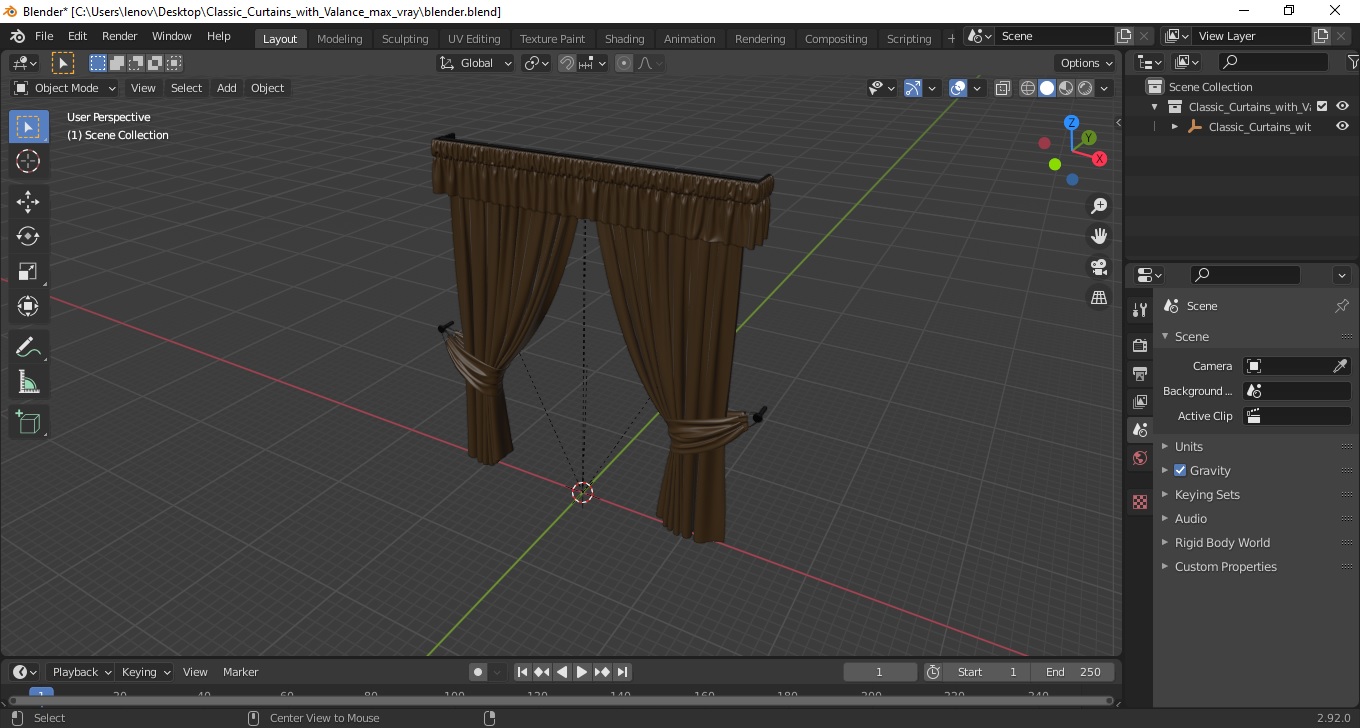Select the Annotate tool
The width and height of the screenshot is (1360, 728).
point(28,347)
